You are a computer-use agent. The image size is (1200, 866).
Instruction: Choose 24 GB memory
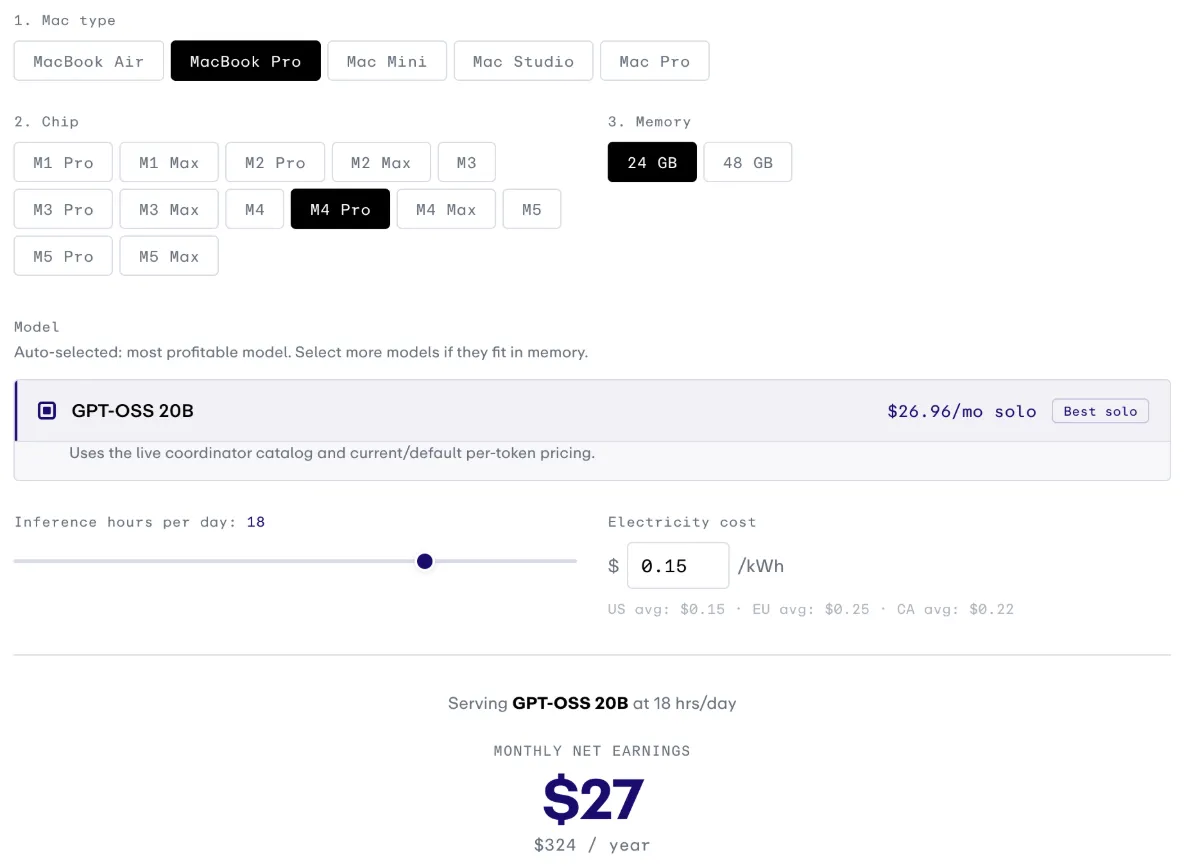click(652, 162)
